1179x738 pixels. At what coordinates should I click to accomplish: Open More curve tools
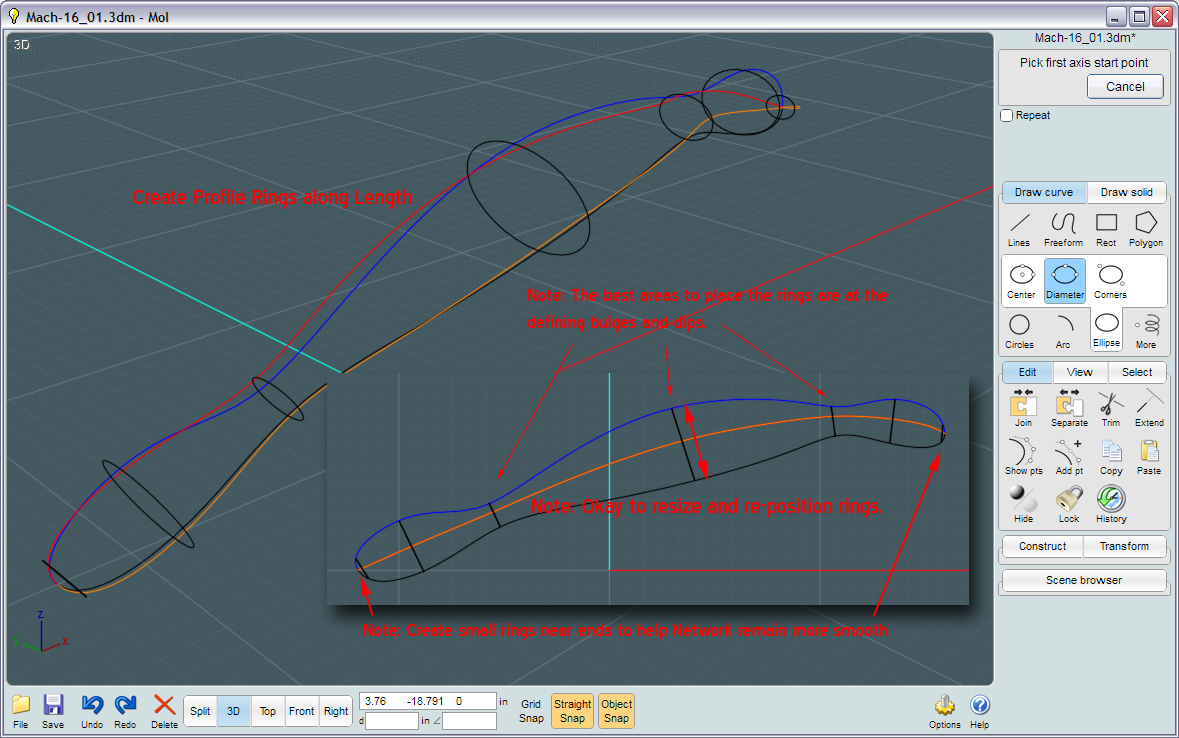(1146, 332)
